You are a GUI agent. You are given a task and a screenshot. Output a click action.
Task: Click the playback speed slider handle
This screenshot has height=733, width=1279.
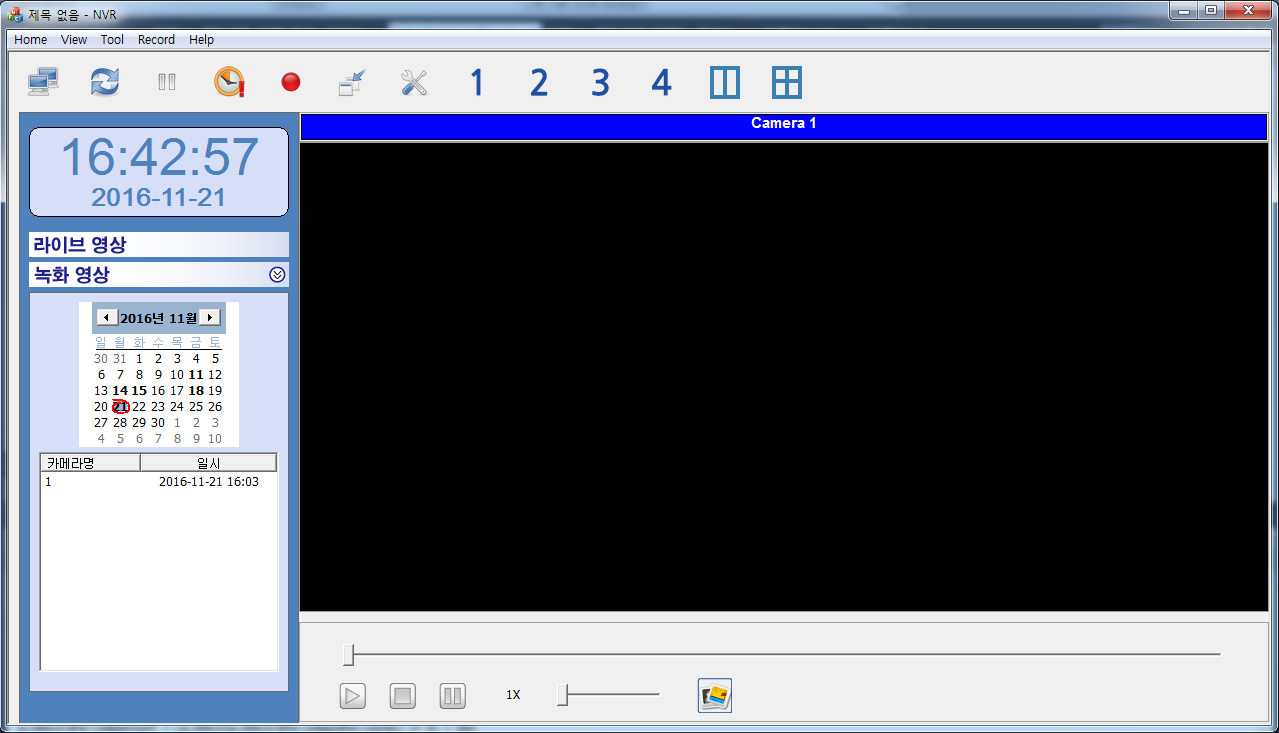pos(562,695)
